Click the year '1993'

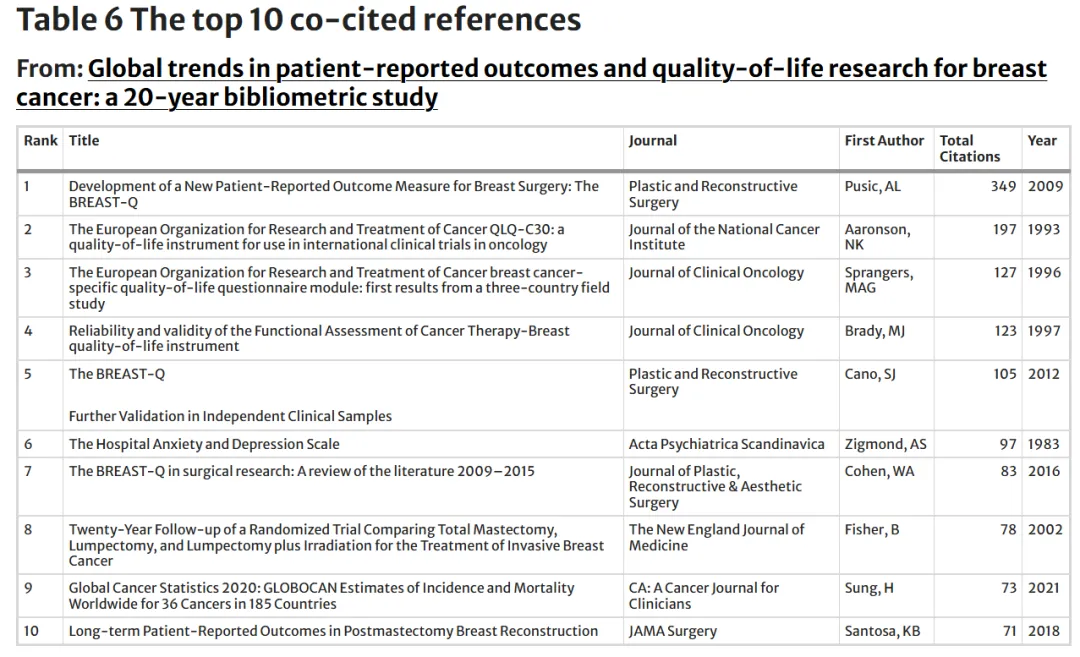1043,229
